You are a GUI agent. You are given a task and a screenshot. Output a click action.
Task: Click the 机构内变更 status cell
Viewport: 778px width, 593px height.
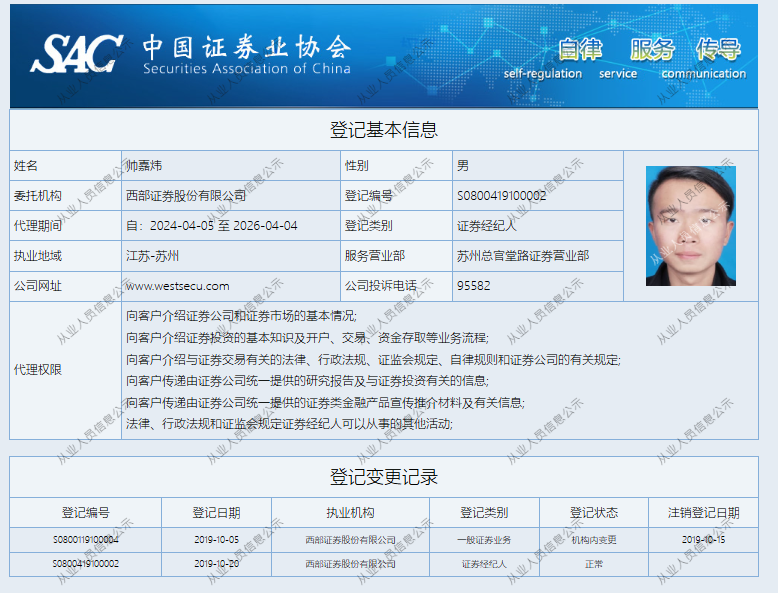click(x=594, y=540)
